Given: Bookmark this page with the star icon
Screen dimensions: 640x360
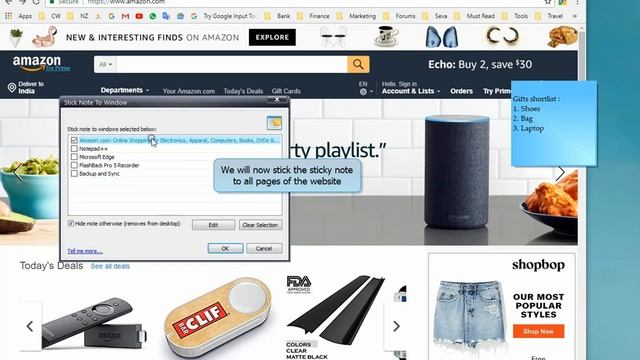Looking at the screenshot, I should [548, 2].
